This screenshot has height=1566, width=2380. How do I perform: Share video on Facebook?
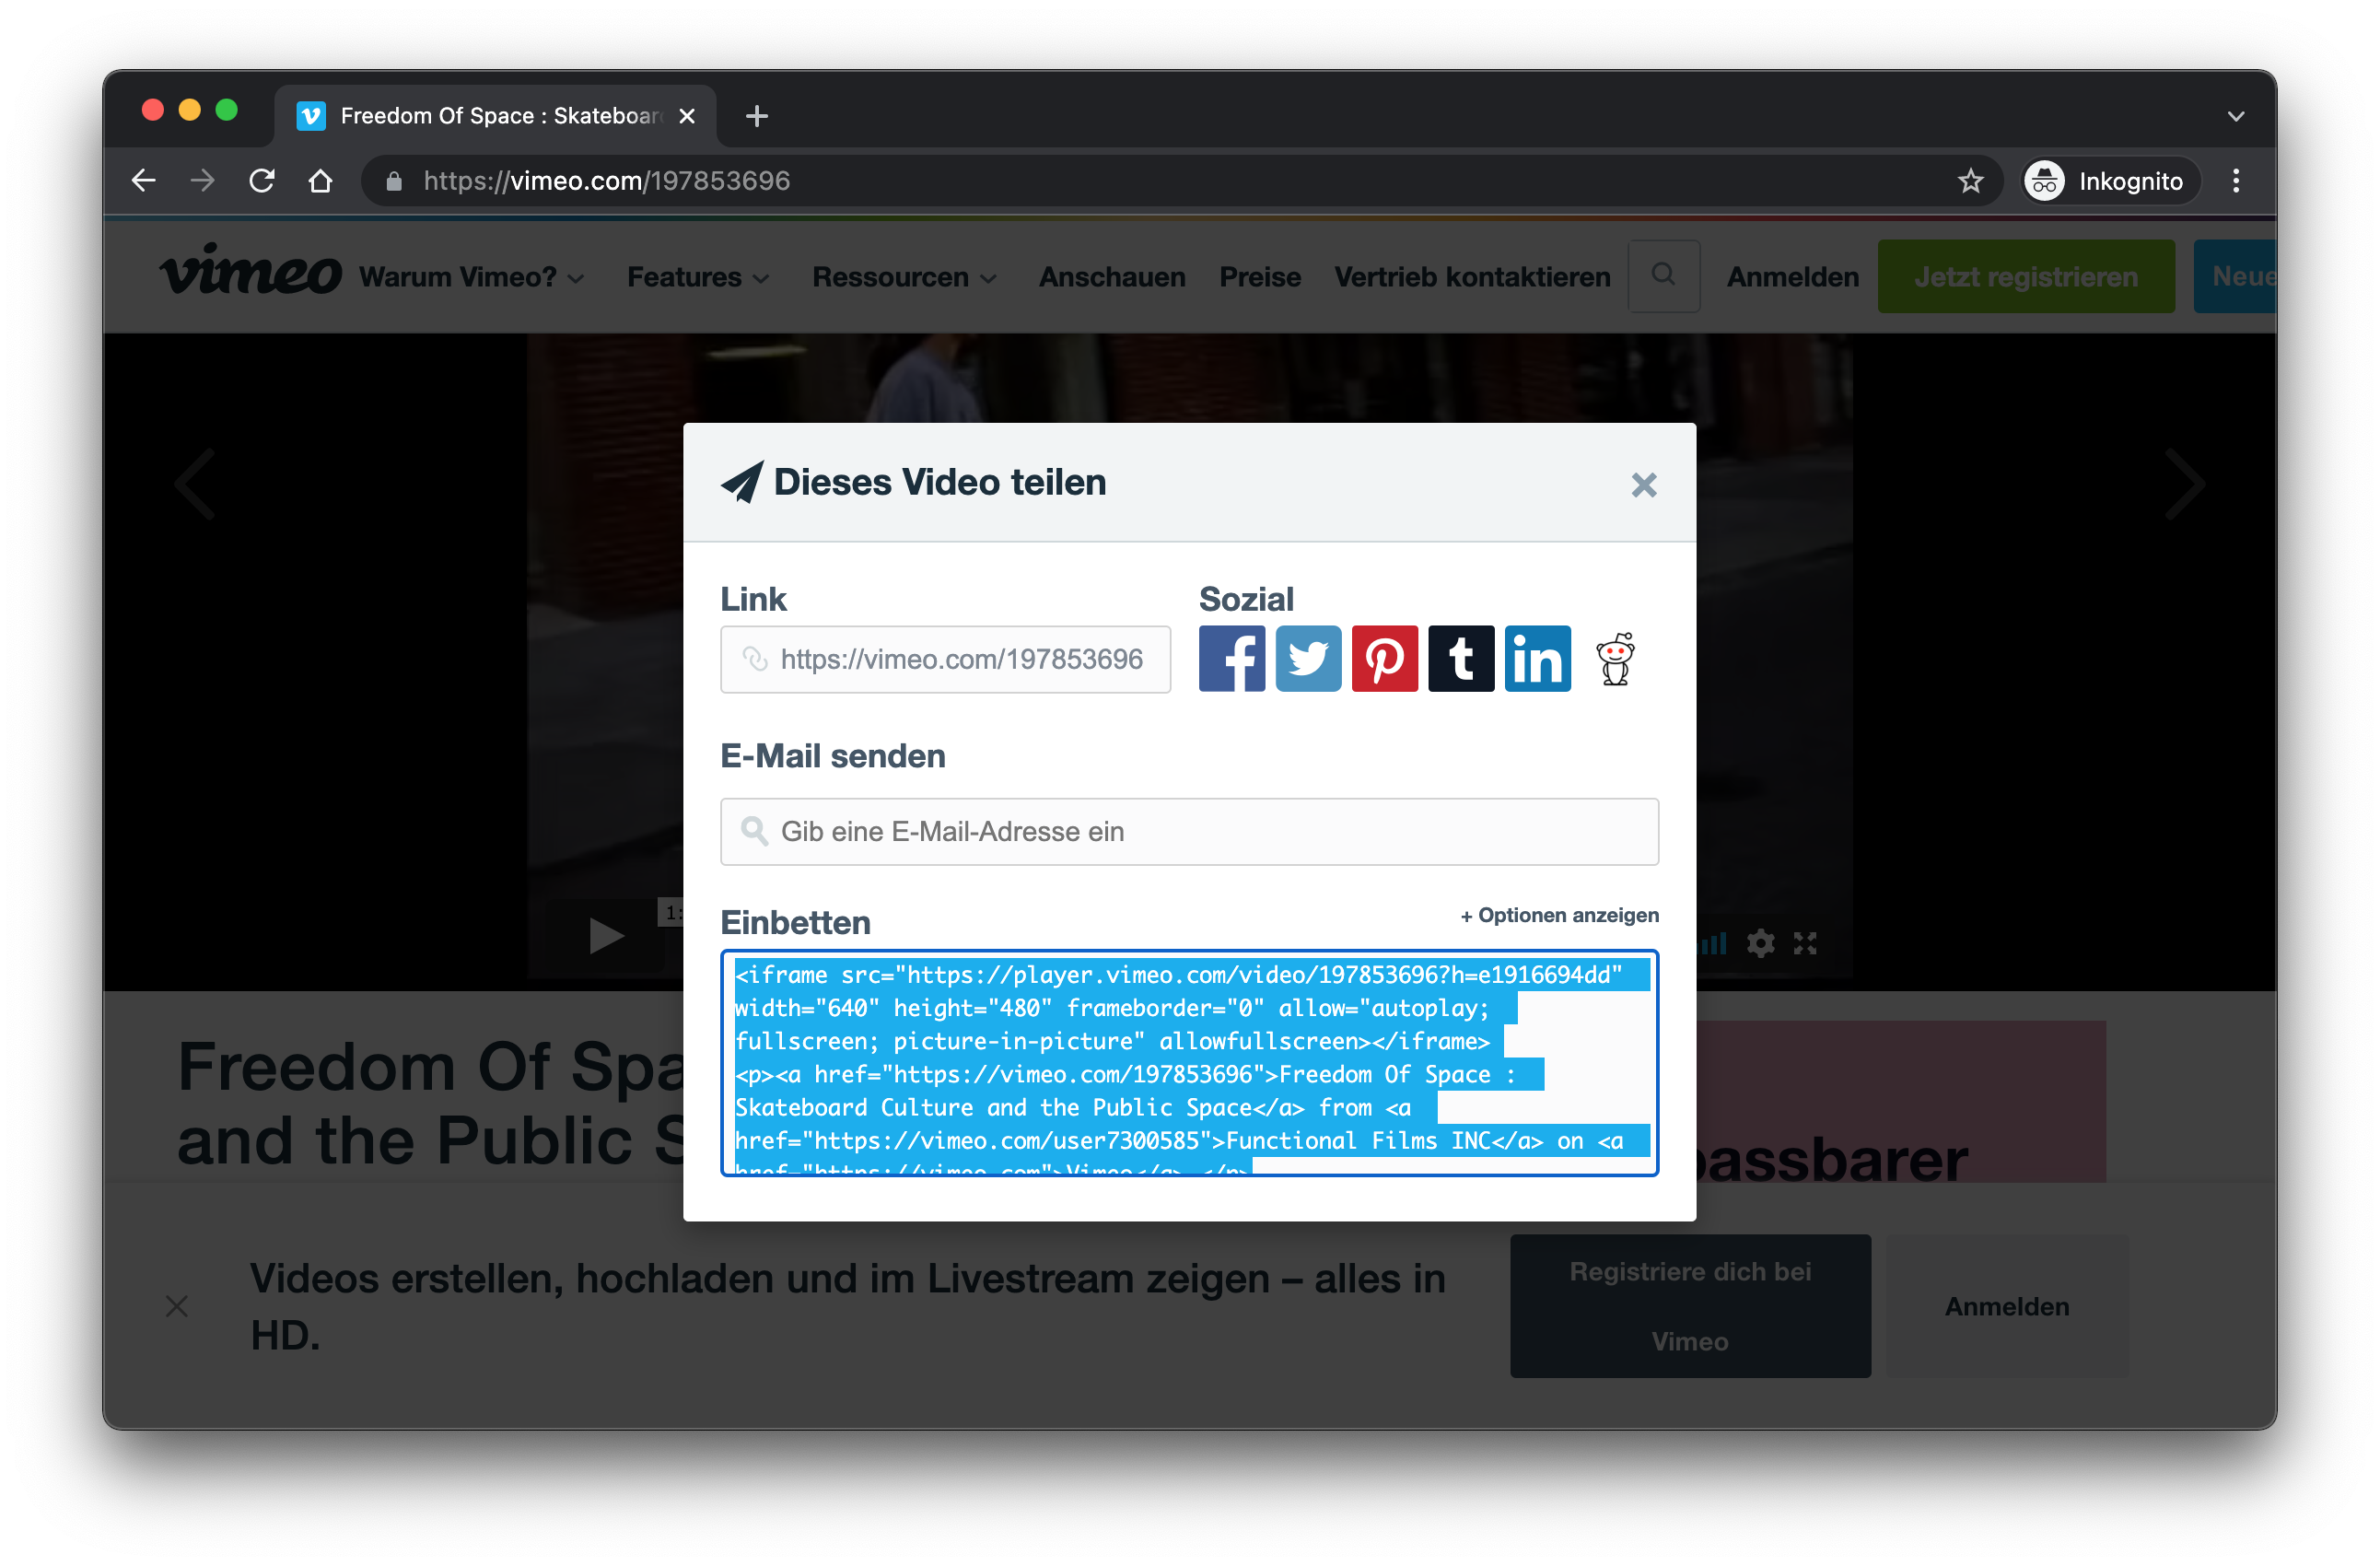[x=1231, y=659]
